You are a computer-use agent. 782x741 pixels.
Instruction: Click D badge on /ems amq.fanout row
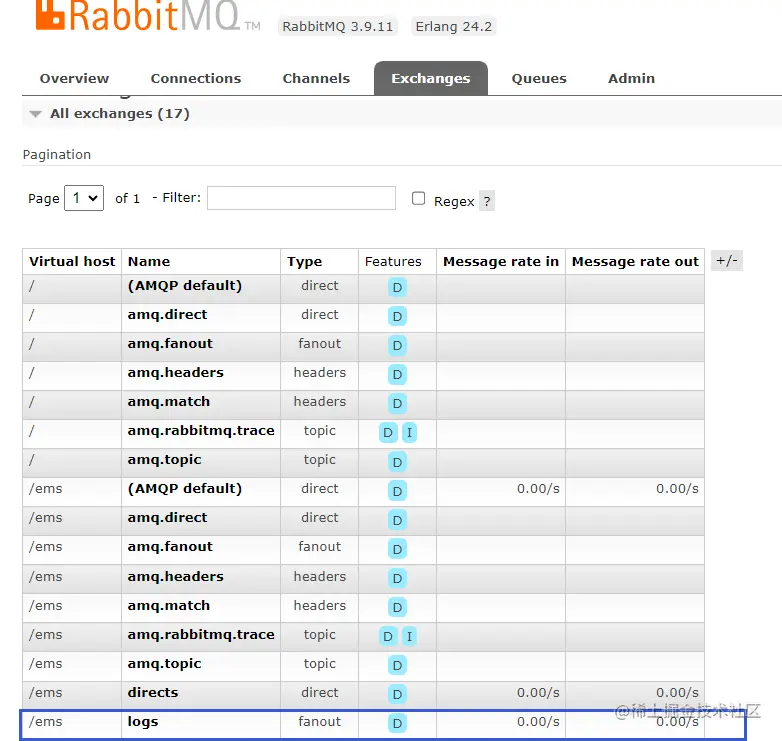tap(397, 549)
